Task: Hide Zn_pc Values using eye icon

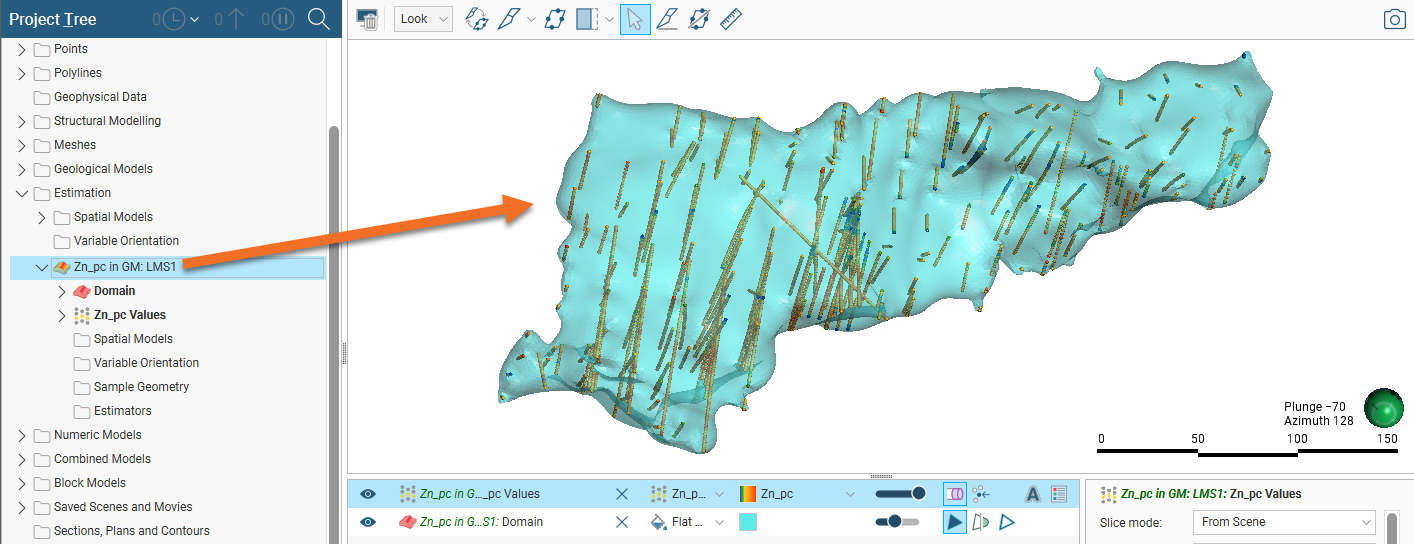Action: [x=368, y=494]
